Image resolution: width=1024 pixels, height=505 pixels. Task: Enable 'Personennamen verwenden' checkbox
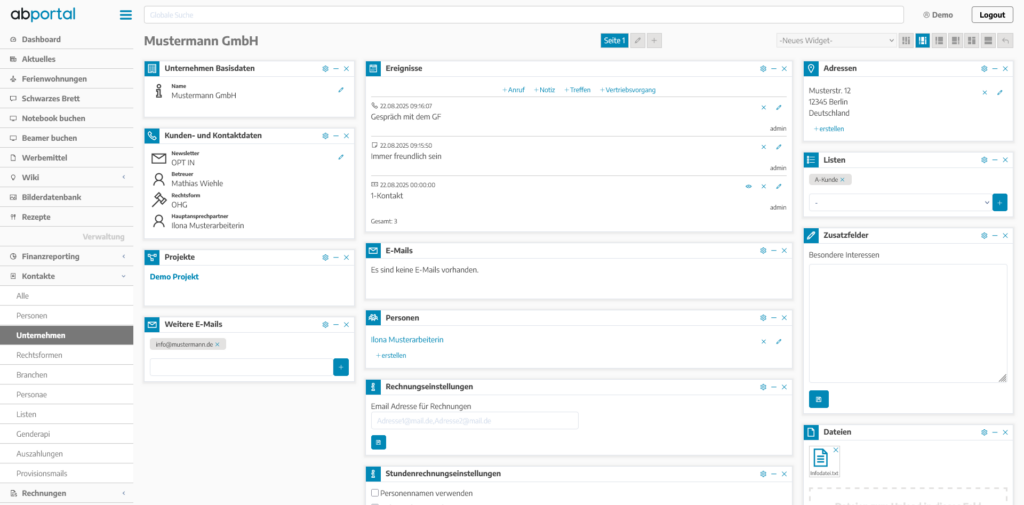pyautogui.click(x=374, y=493)
